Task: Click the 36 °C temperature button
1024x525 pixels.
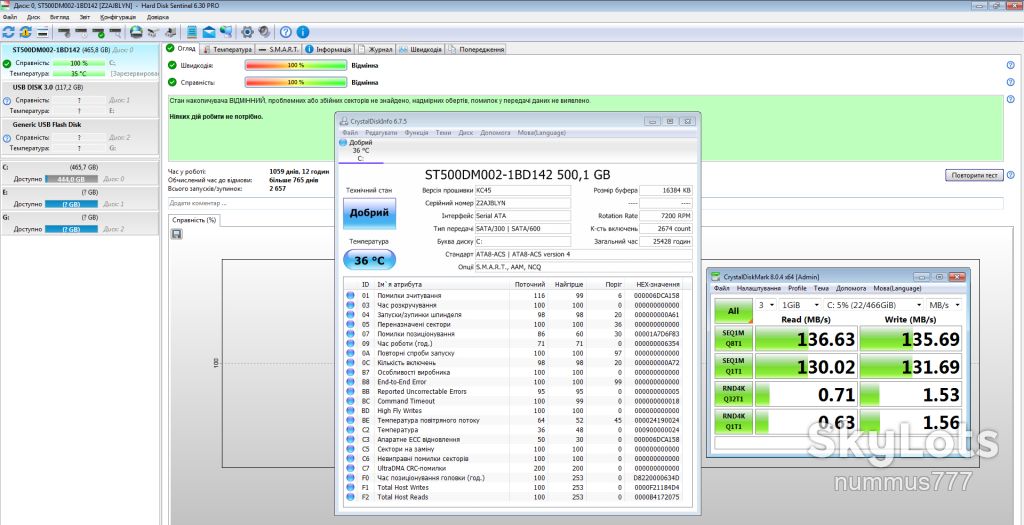Action: (369, 261)
